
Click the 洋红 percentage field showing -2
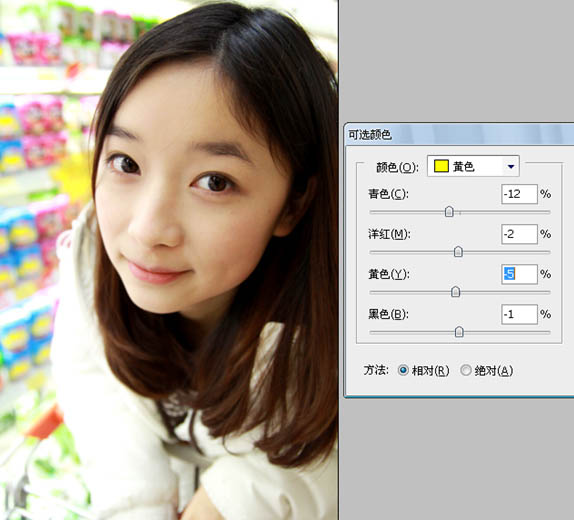tap(519, 234)
